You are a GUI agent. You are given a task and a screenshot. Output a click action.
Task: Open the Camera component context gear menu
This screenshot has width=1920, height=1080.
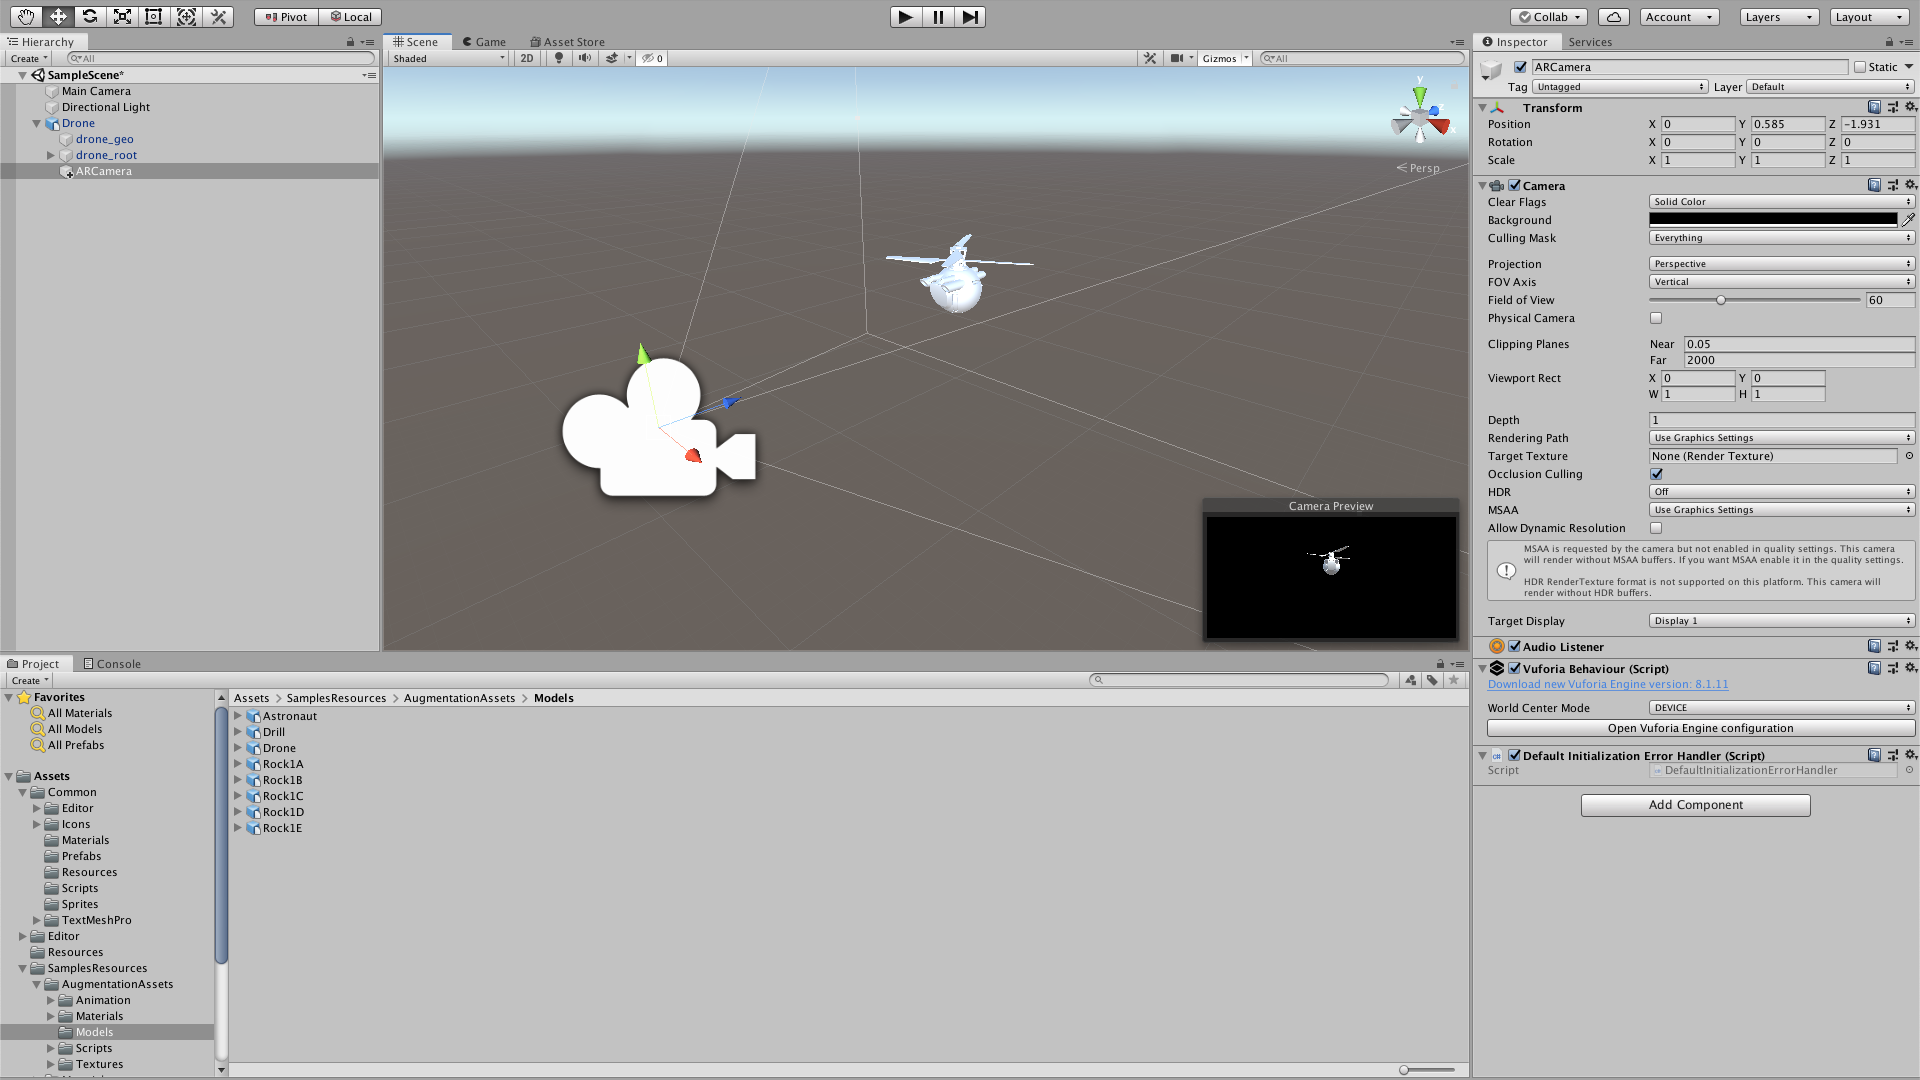[1911, 185]
